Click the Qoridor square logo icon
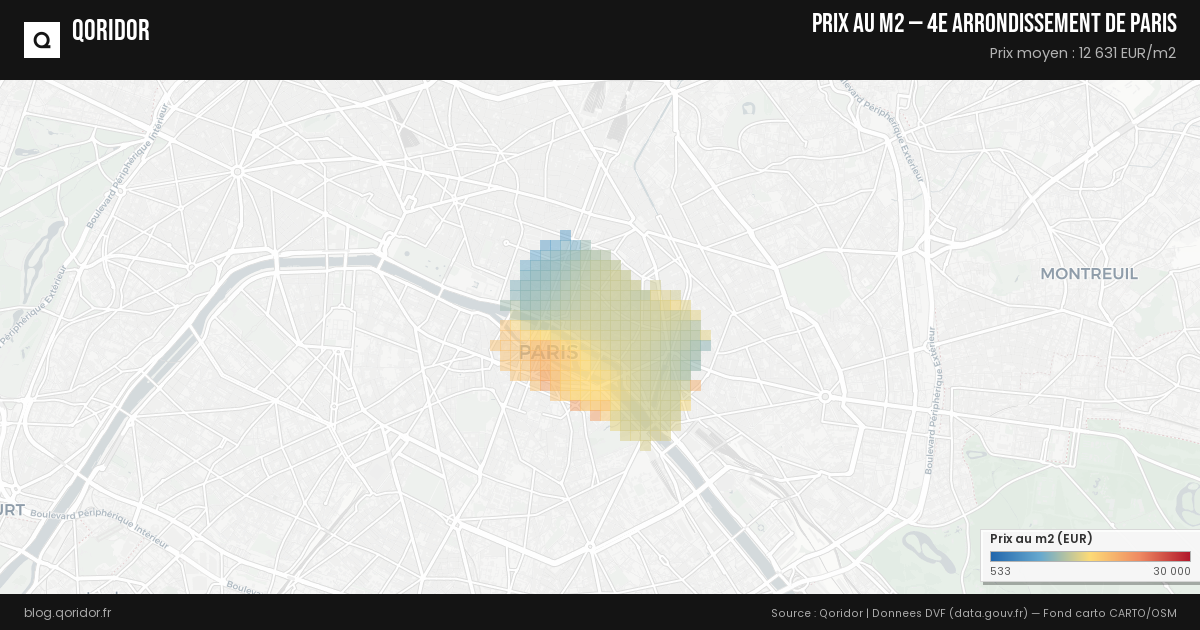Viewport: 1200px width, 630px height. tap(42, 40)
